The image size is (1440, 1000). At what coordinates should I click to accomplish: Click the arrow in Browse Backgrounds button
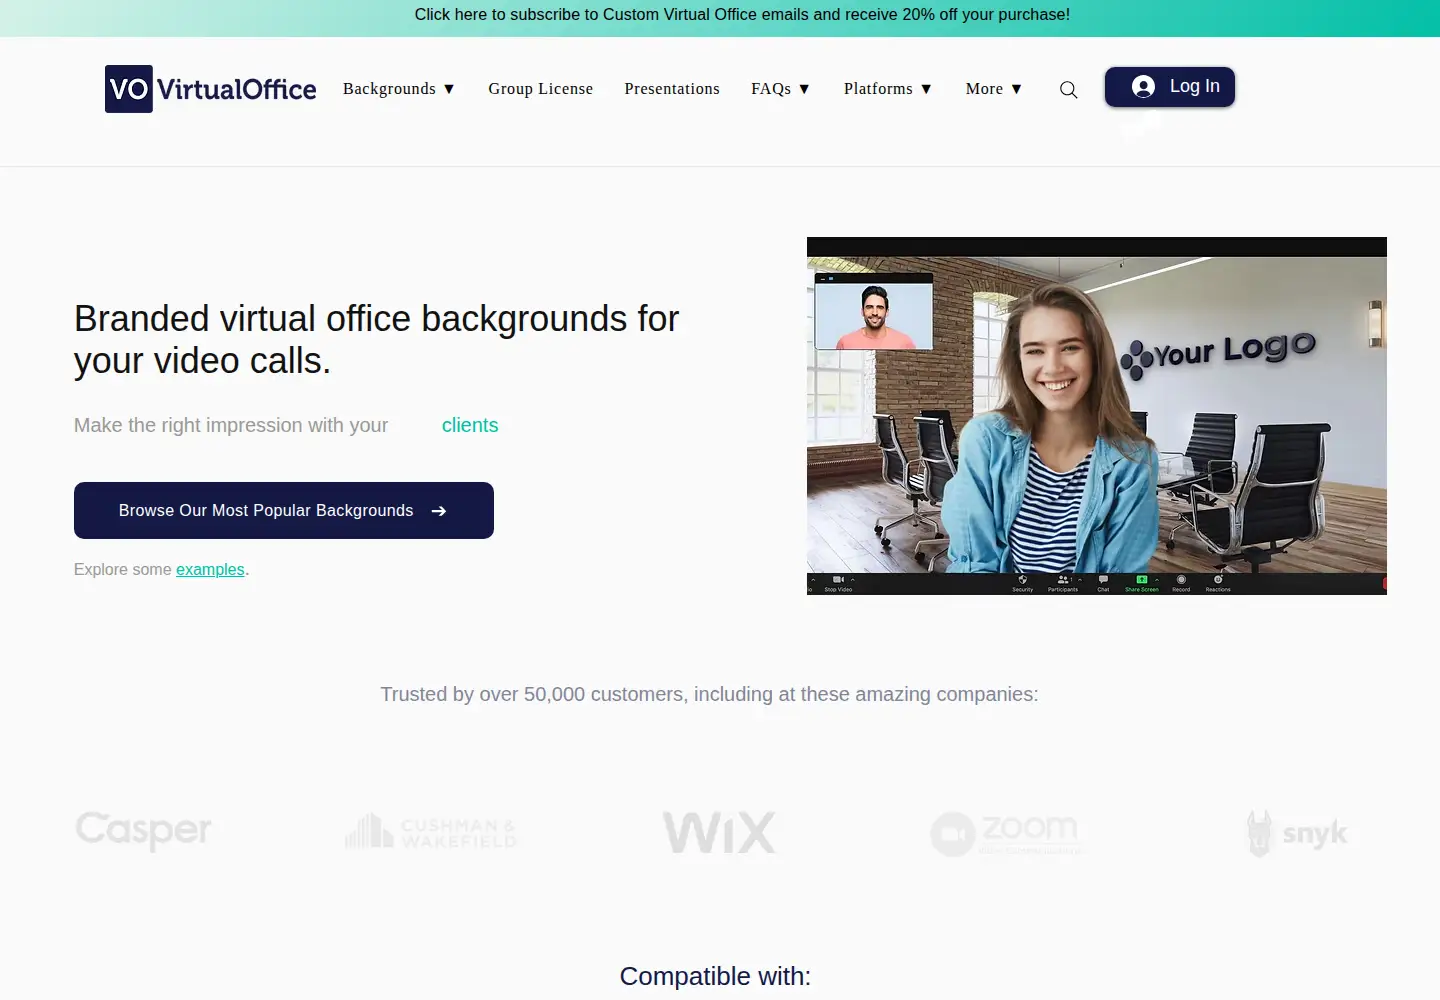(x=438, y=511)
